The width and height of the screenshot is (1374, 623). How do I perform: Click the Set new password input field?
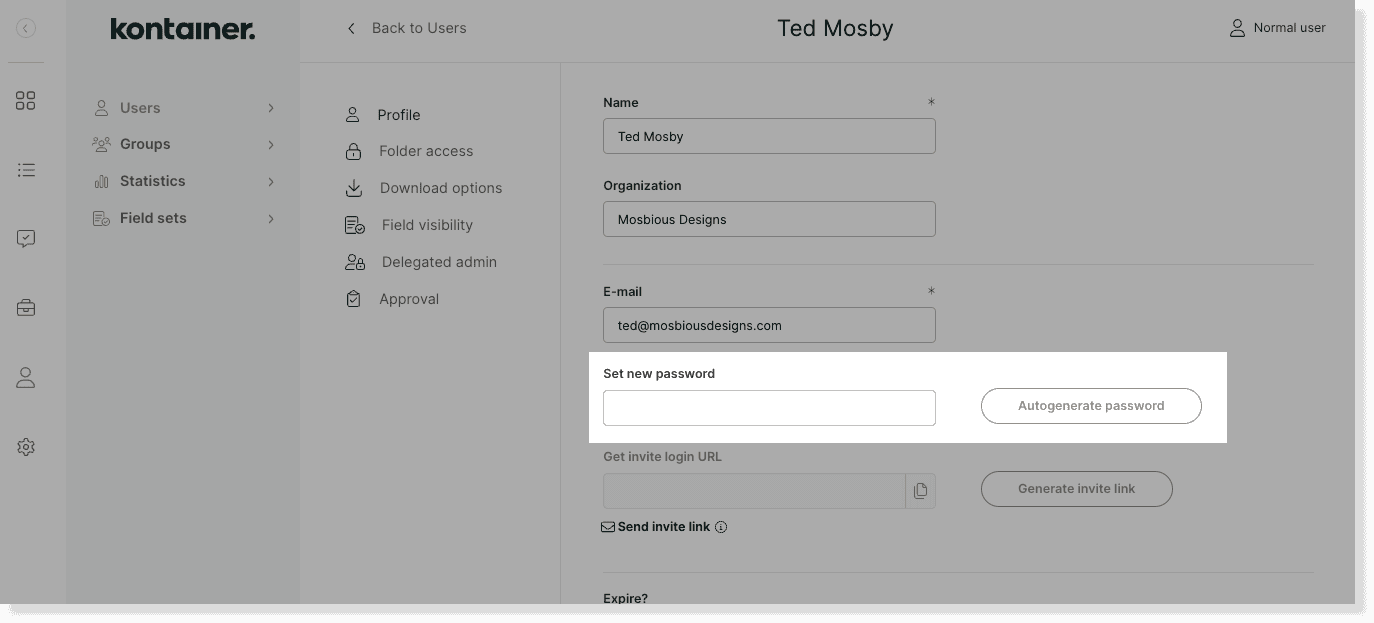click(769, 407)
